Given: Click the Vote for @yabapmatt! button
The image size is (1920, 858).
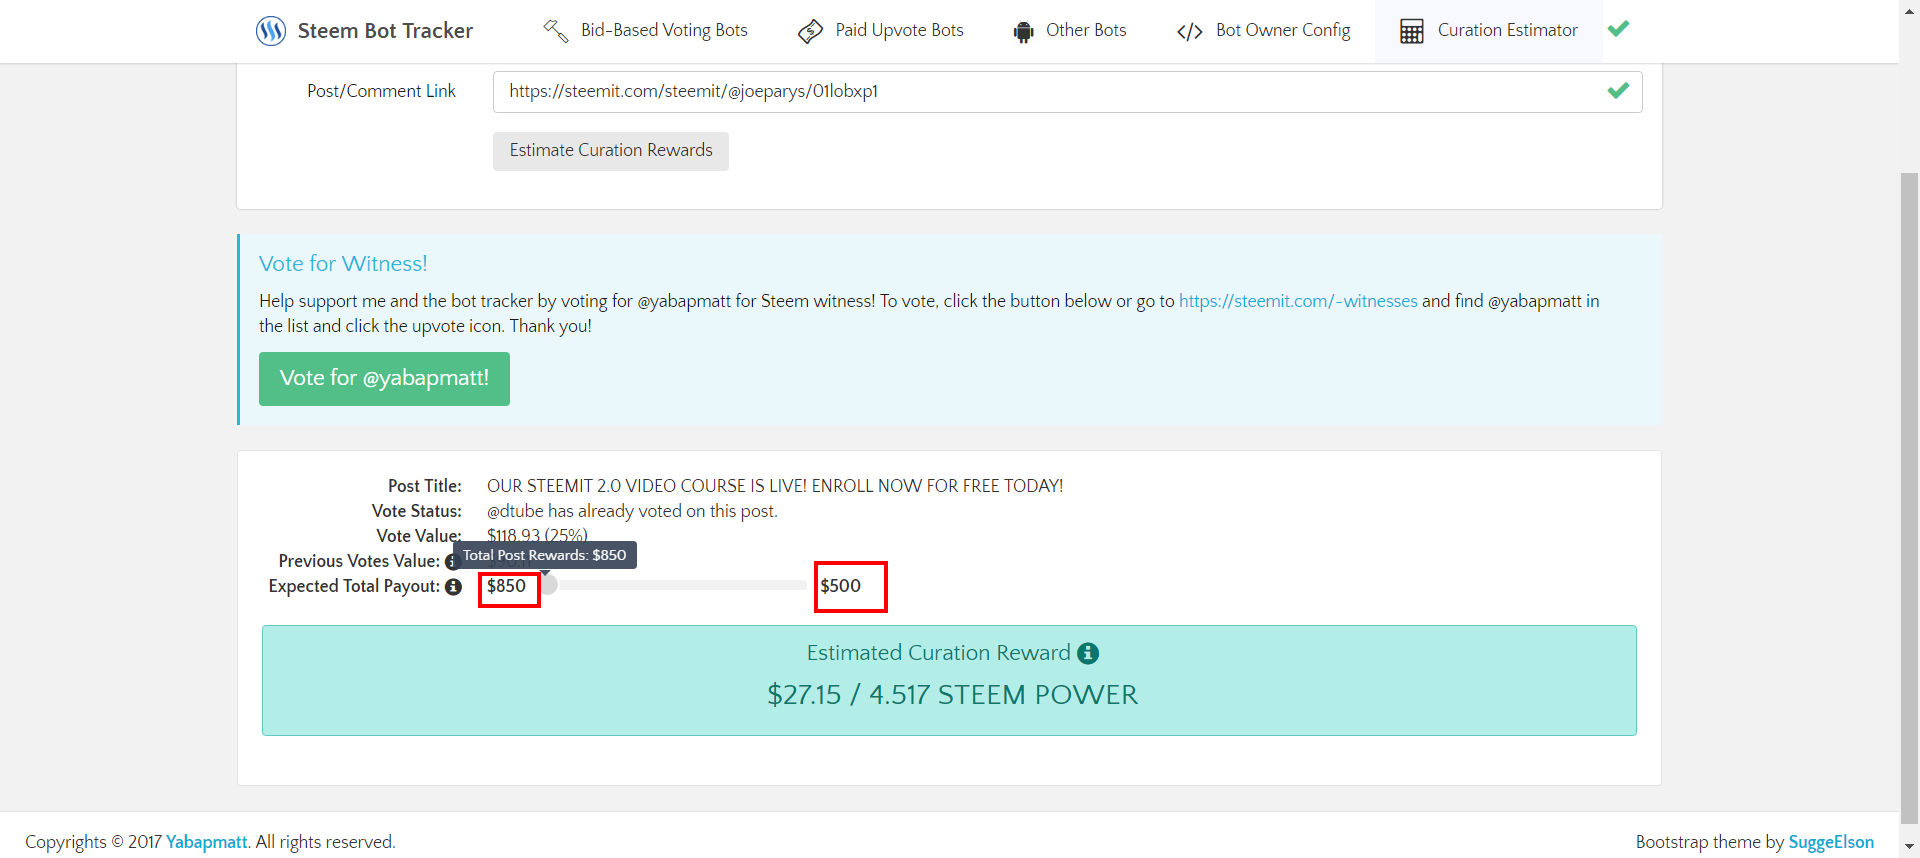Looking at the screenshot, I should coord(384,379).
